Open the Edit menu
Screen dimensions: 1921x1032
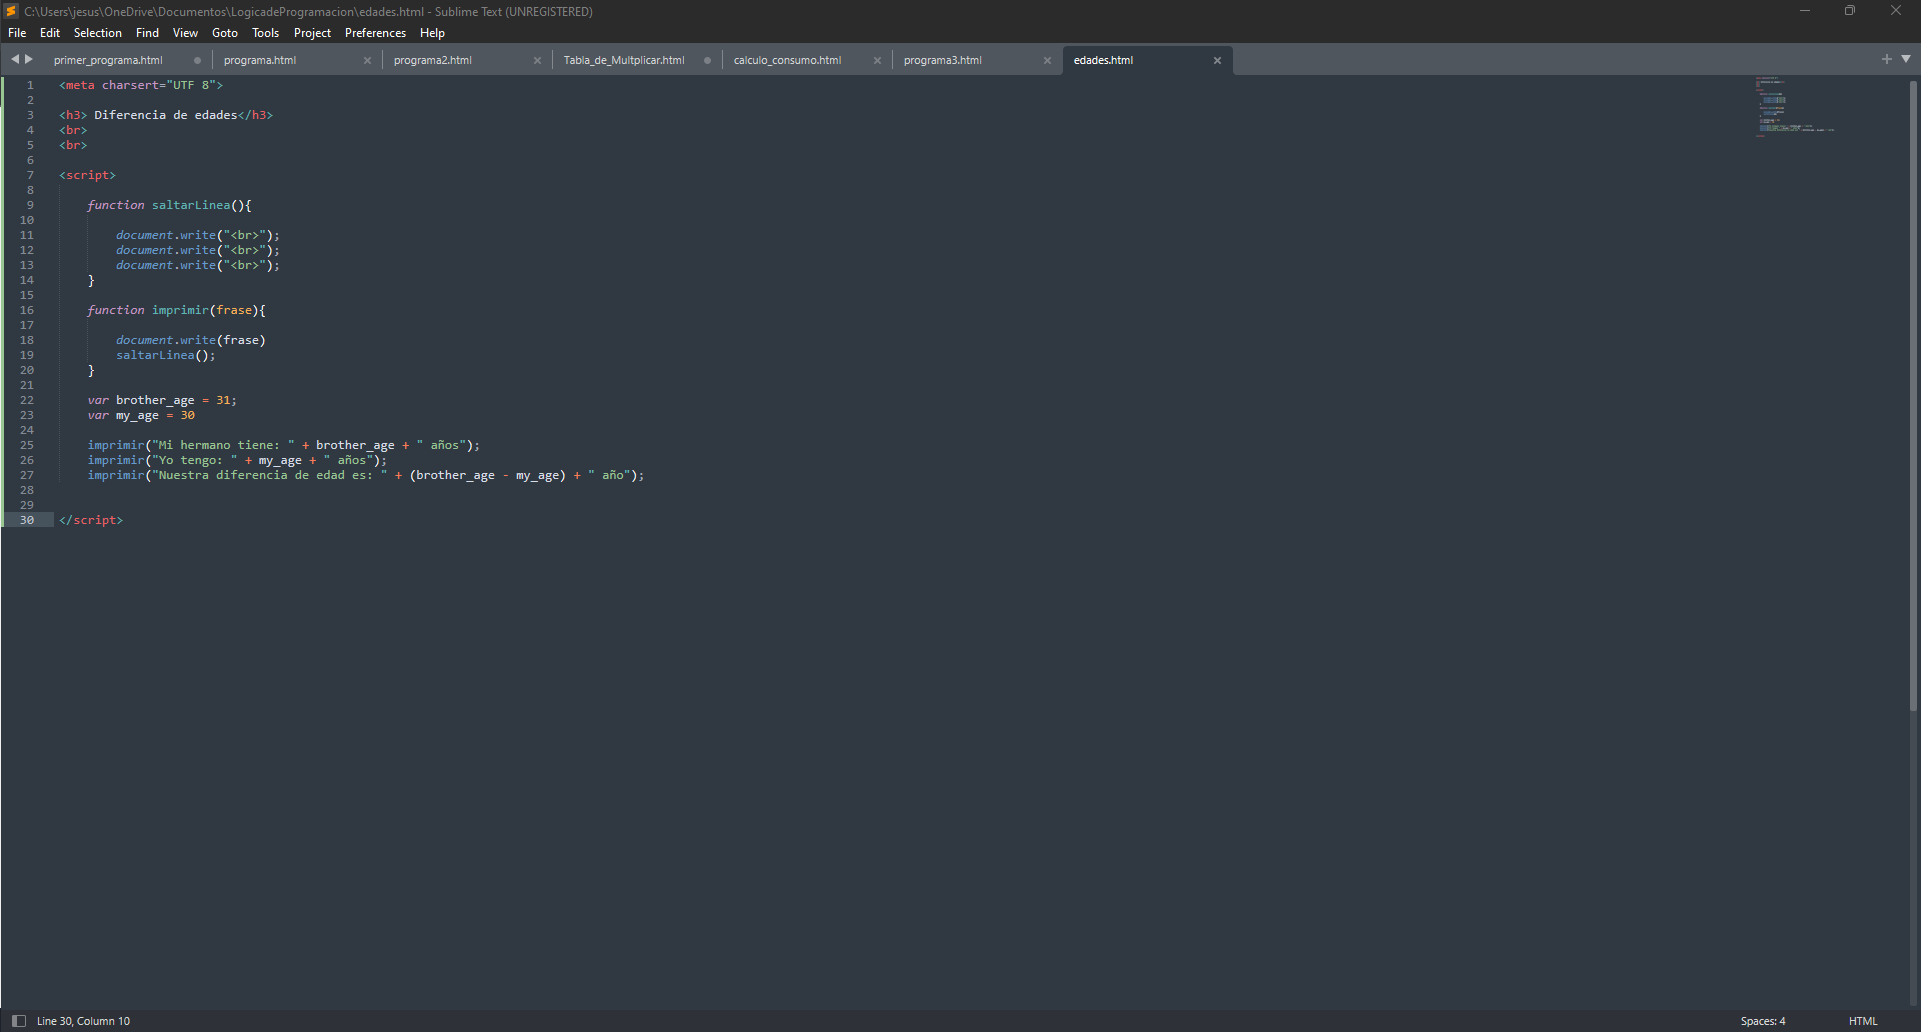pos(50,33)
